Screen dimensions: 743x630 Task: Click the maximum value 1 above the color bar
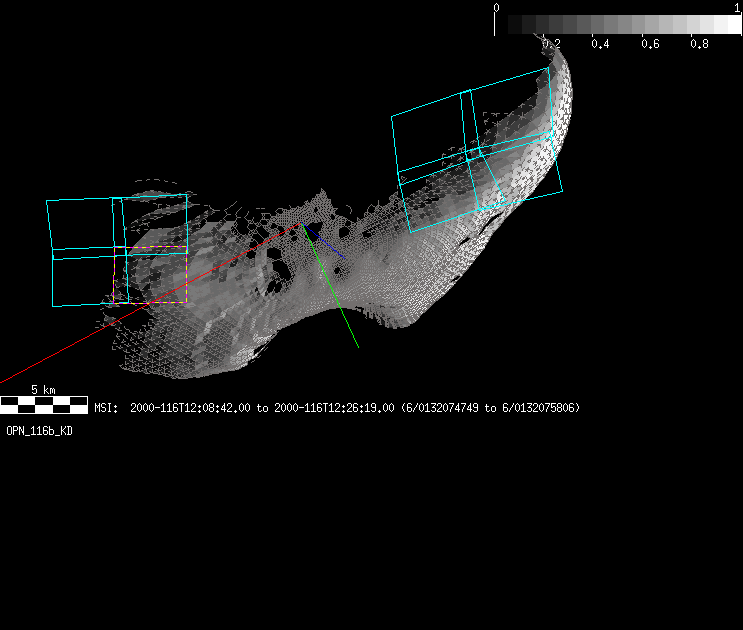click(x=737, y=7)
